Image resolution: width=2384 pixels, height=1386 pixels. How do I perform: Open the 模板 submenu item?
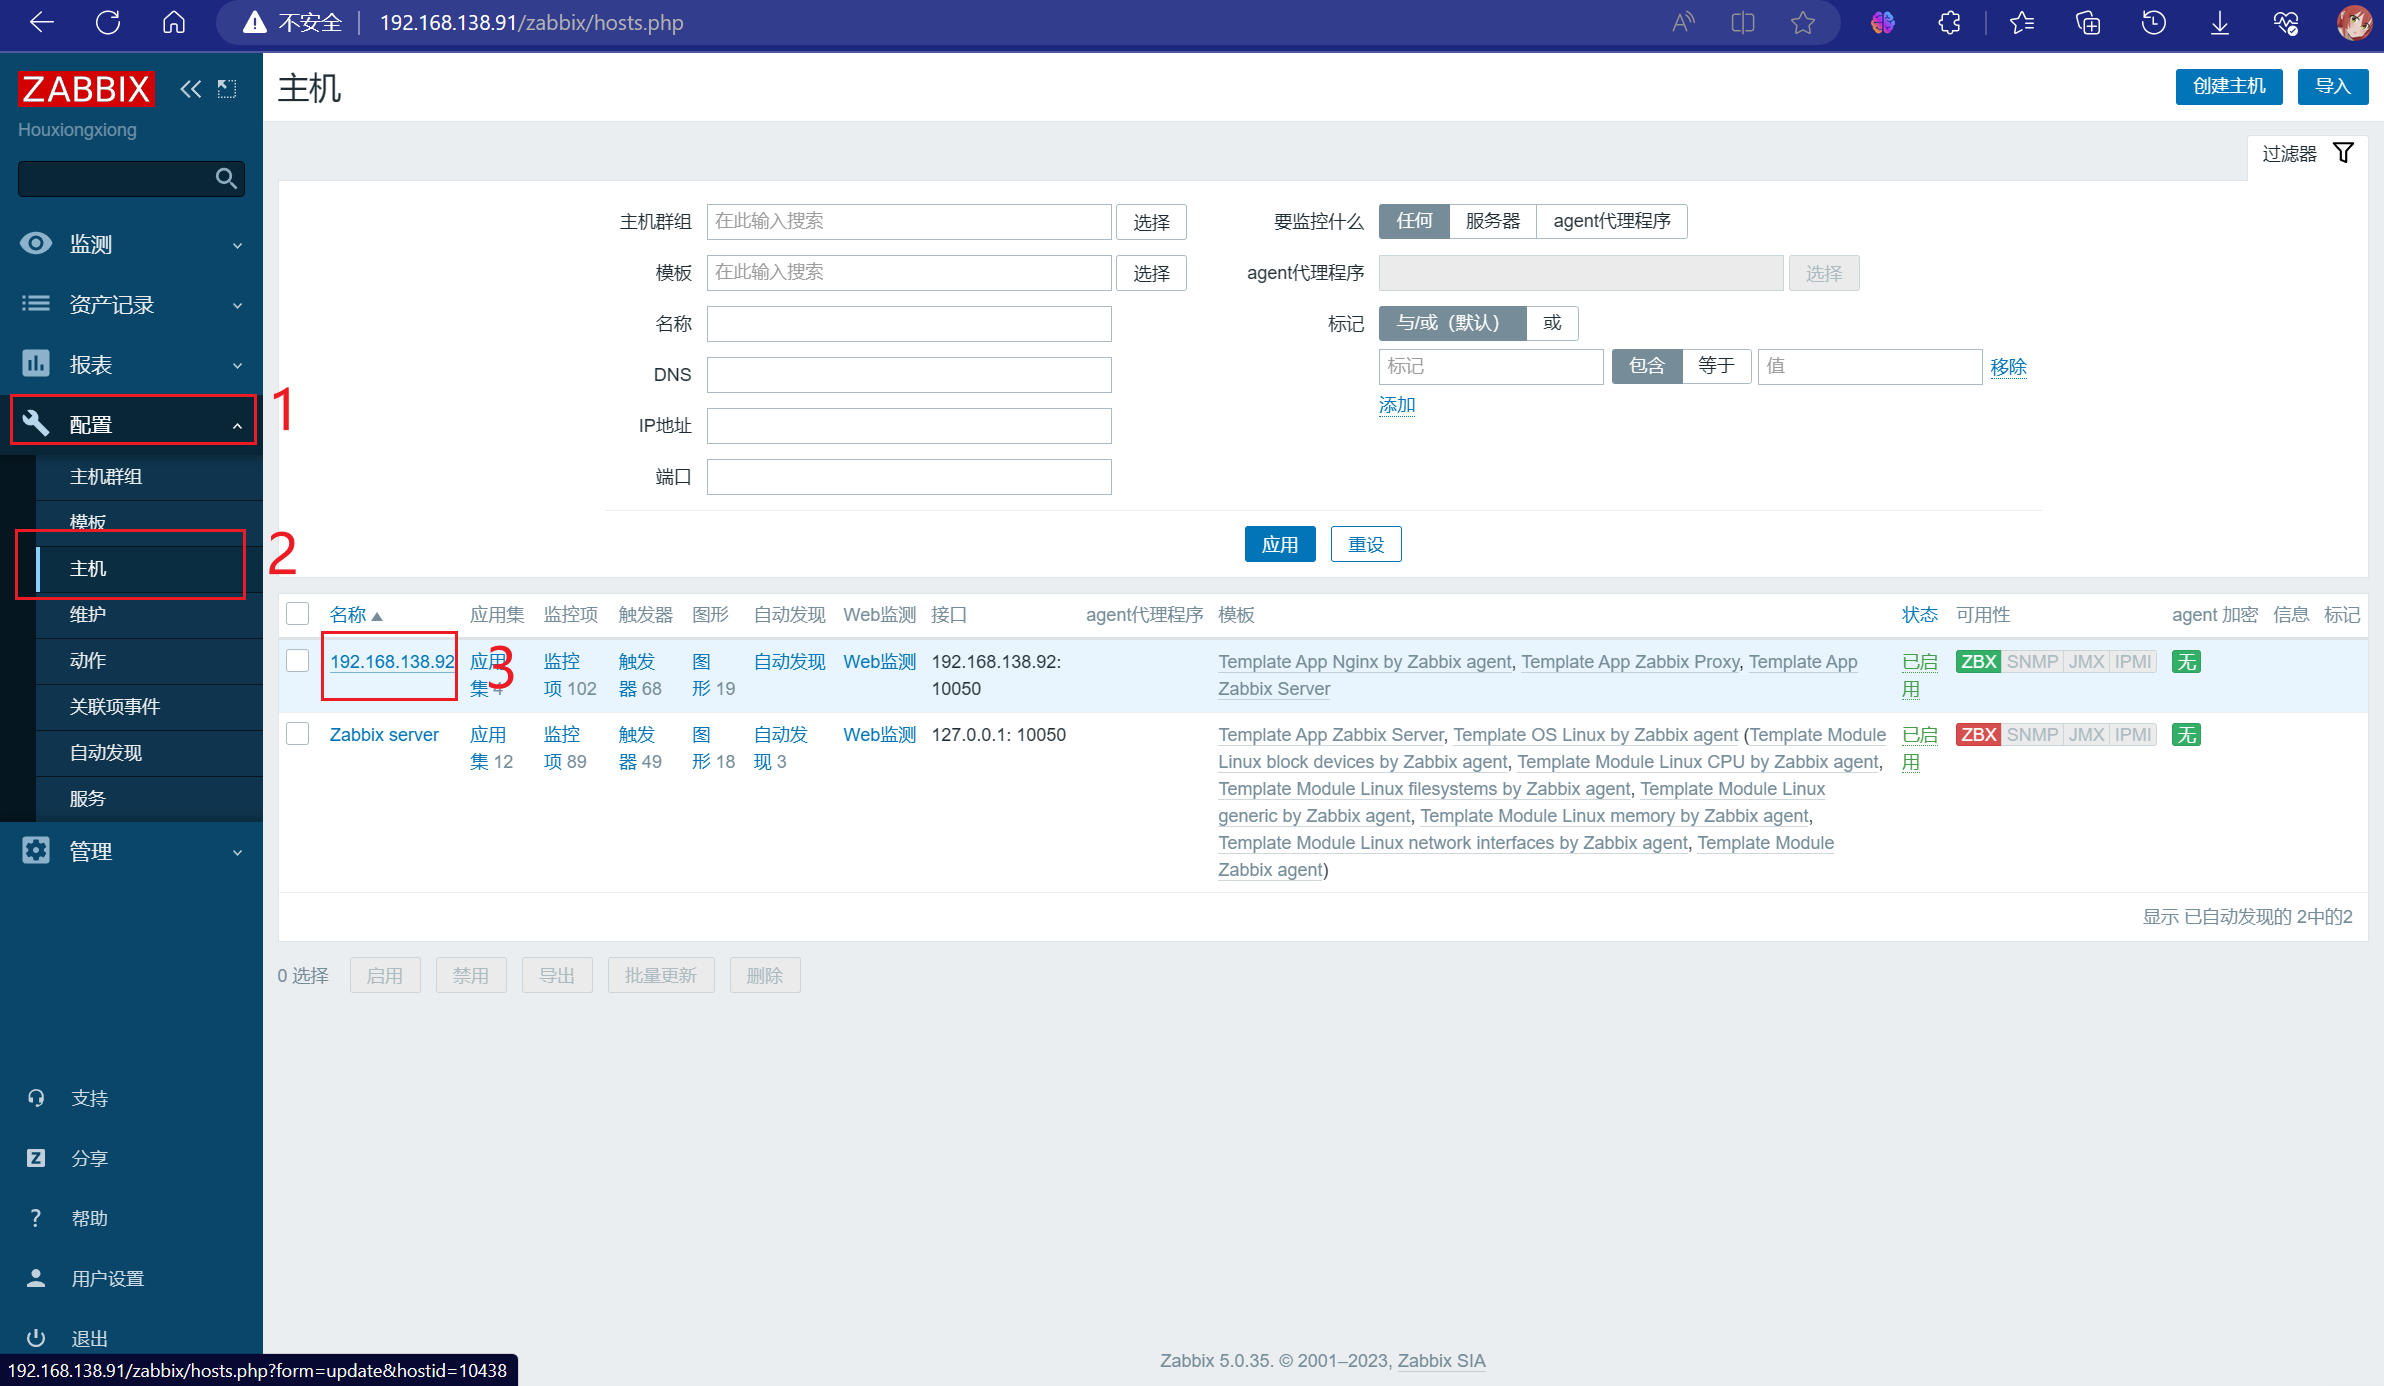[88, 521]
